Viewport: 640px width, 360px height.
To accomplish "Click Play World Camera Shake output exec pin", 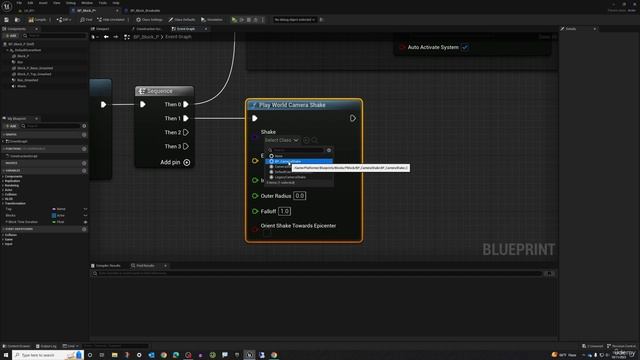I will 353,118.
